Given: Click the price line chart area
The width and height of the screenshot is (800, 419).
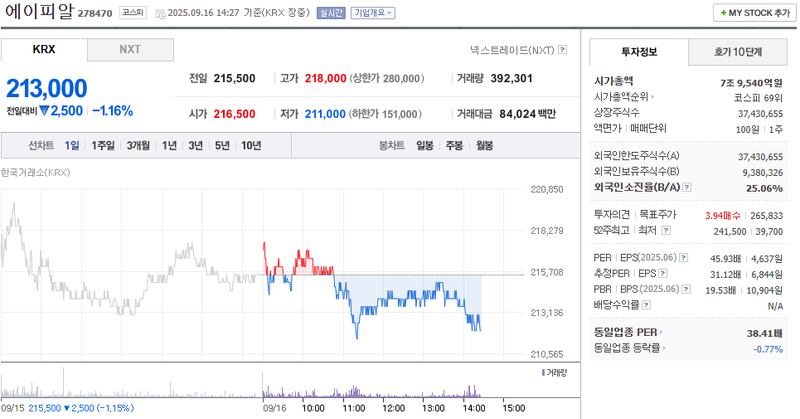Looking at the screenshot, I should pos(263,273).
